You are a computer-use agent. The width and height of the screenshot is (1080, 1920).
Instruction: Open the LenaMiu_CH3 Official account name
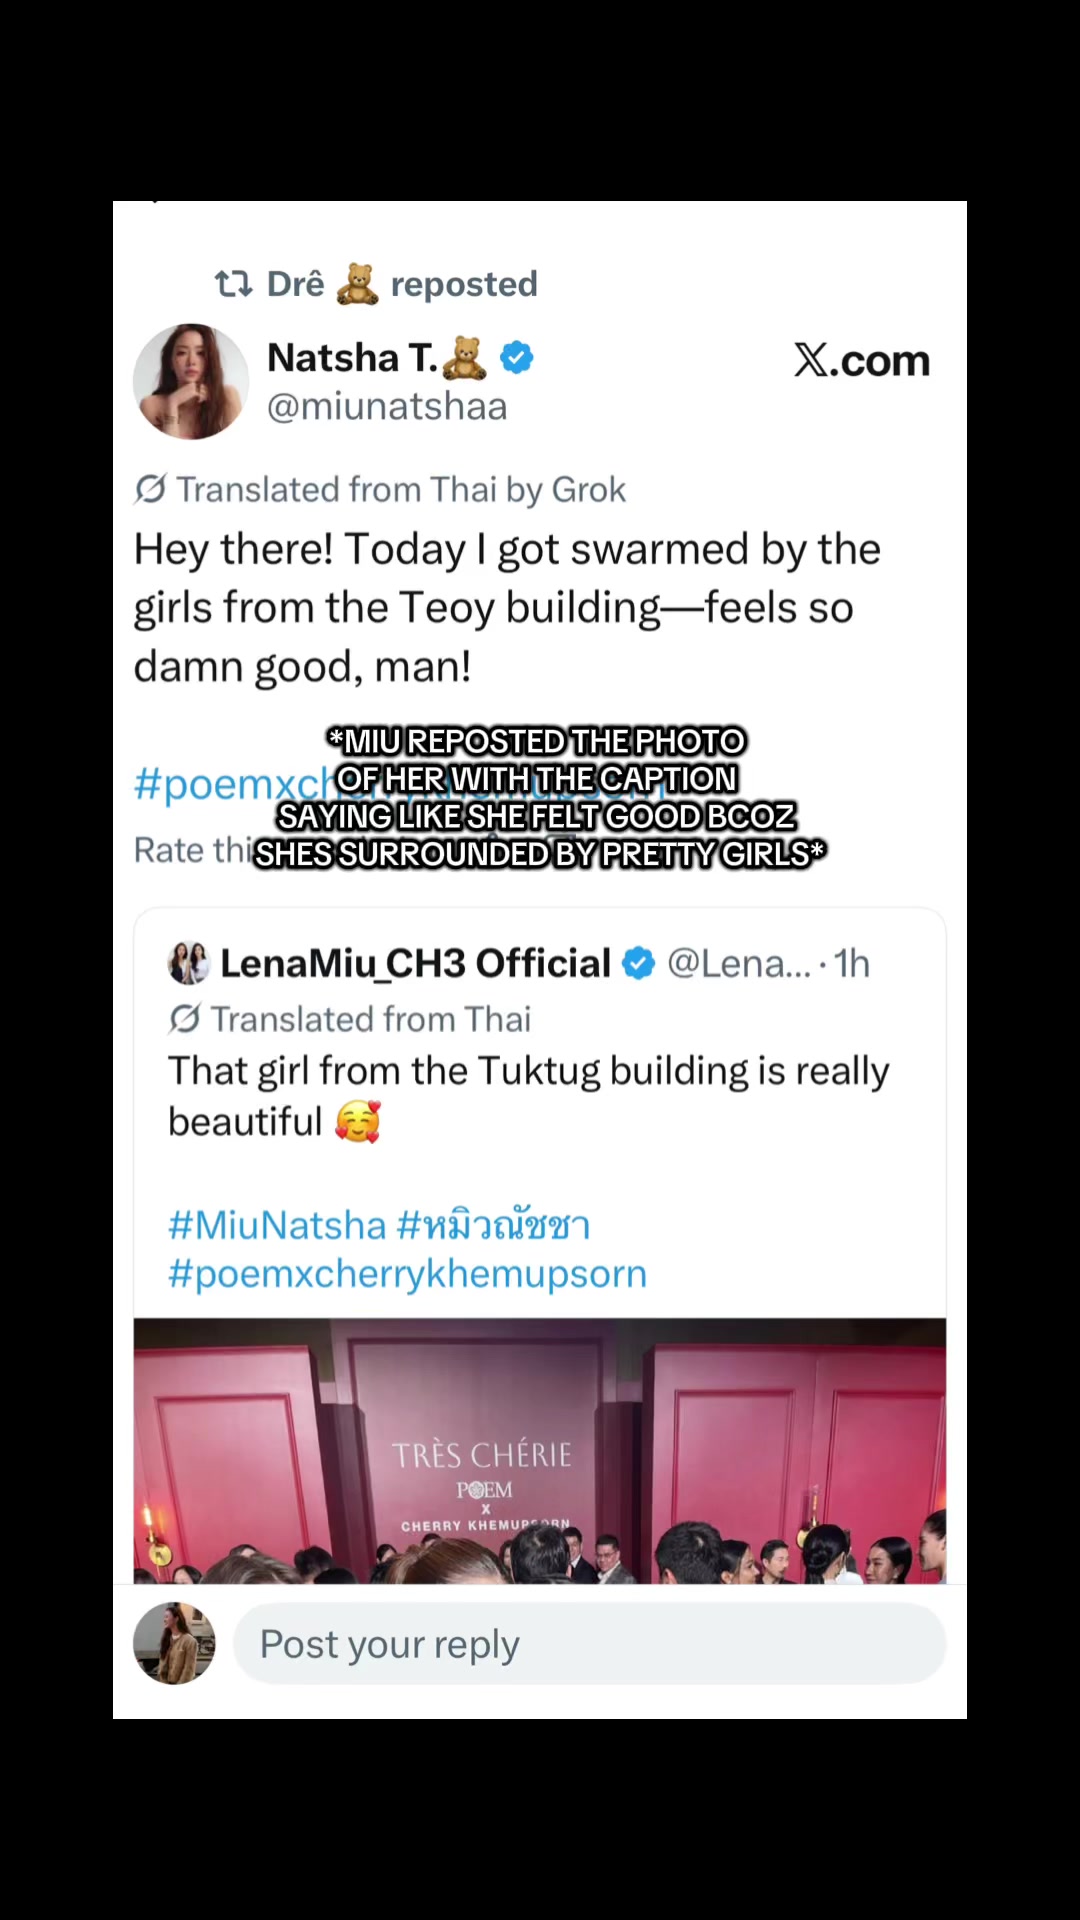tap(415, 963)
